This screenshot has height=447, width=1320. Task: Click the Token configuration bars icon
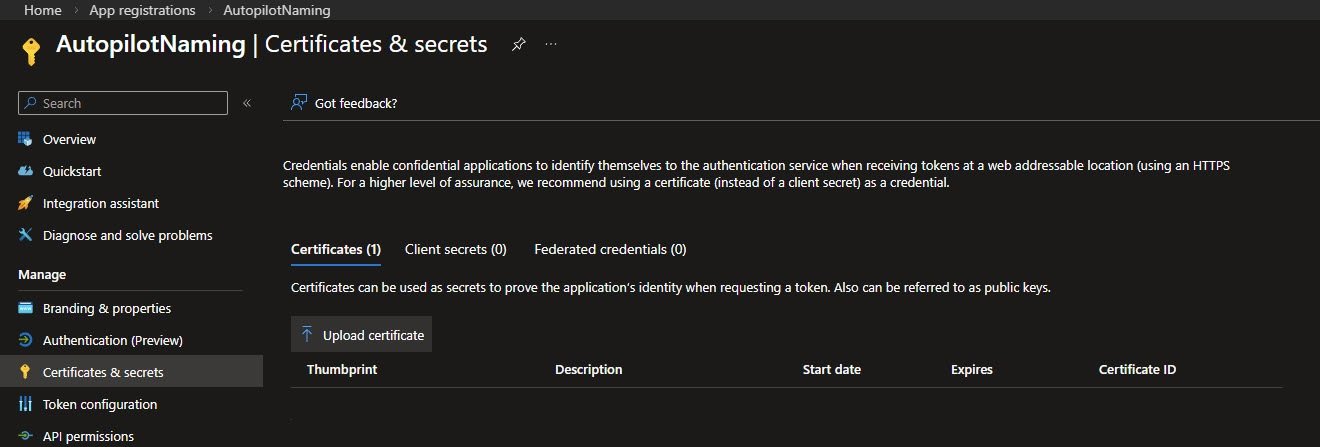26,404
